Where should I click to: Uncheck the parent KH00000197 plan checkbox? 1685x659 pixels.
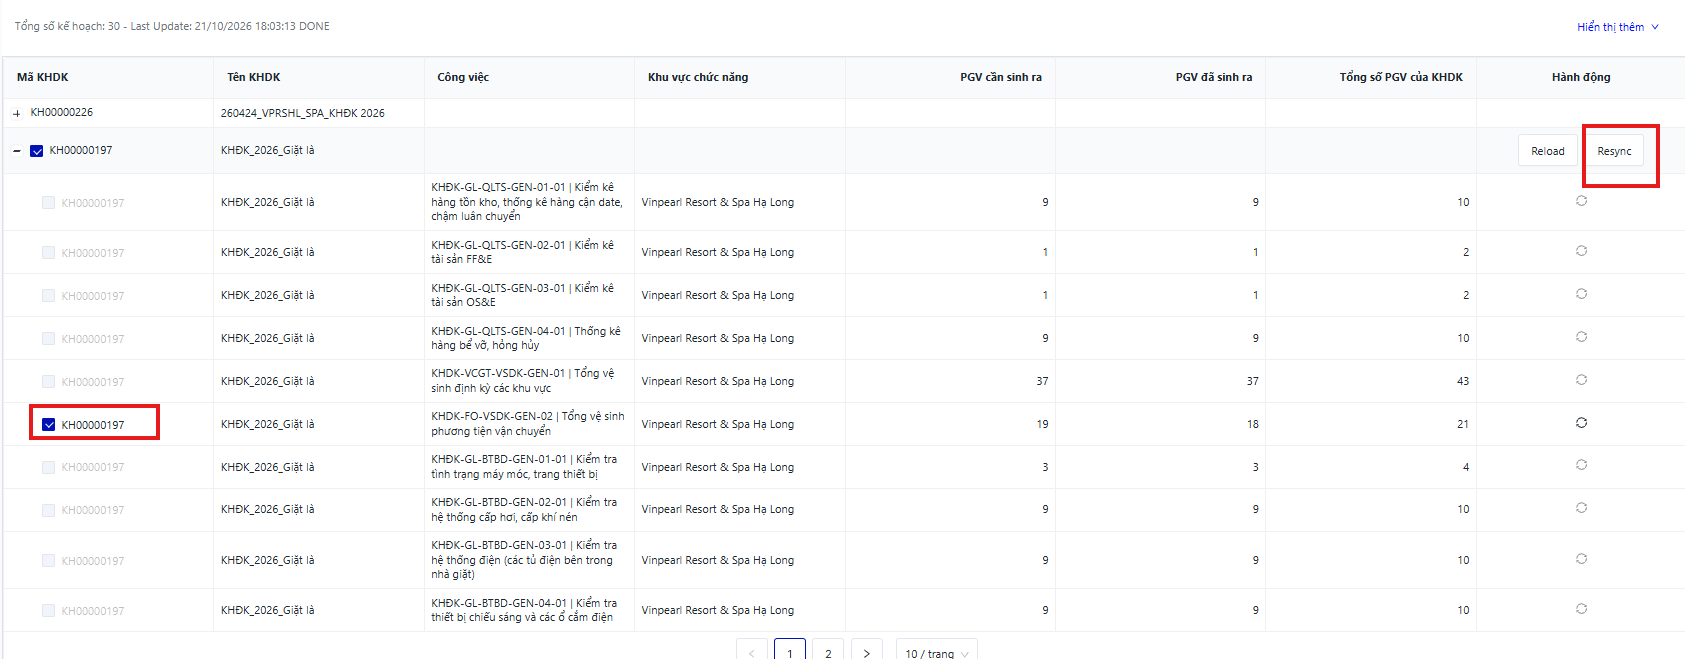tap(37, 151)
